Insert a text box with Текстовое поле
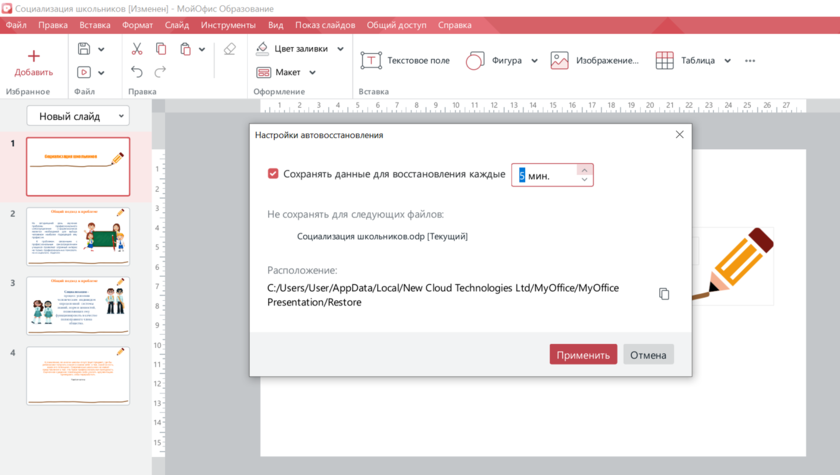Viewport: 840px width, 475px height. (x=406, y=61)
